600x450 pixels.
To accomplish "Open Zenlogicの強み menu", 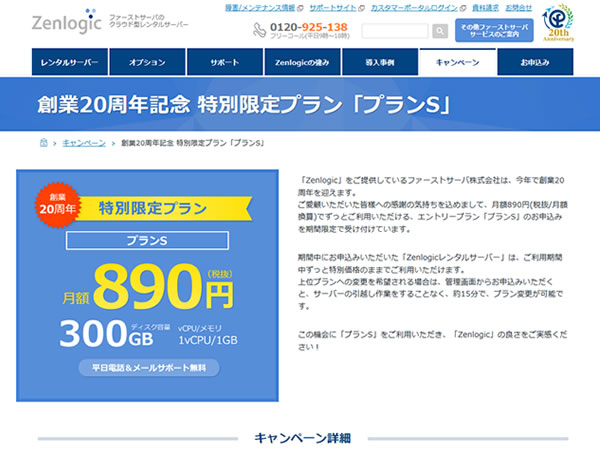I will pos(302,62).
